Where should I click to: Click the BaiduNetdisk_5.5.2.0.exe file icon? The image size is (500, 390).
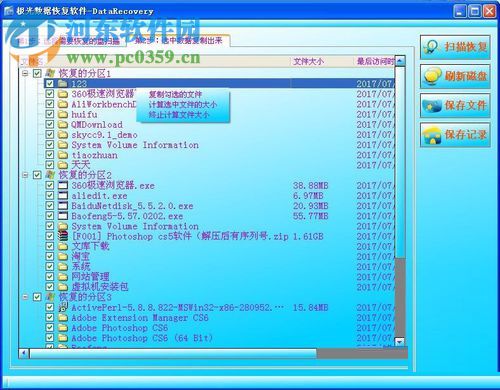click(x=63, y=206)
